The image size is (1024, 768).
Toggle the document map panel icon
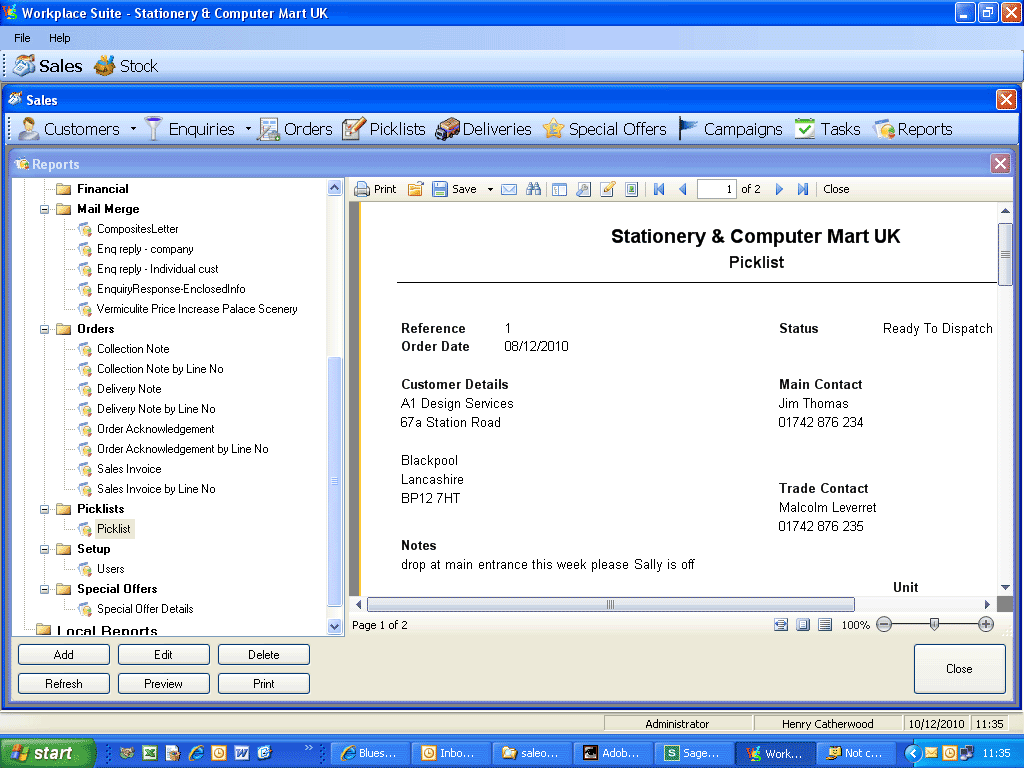(559, 189)
